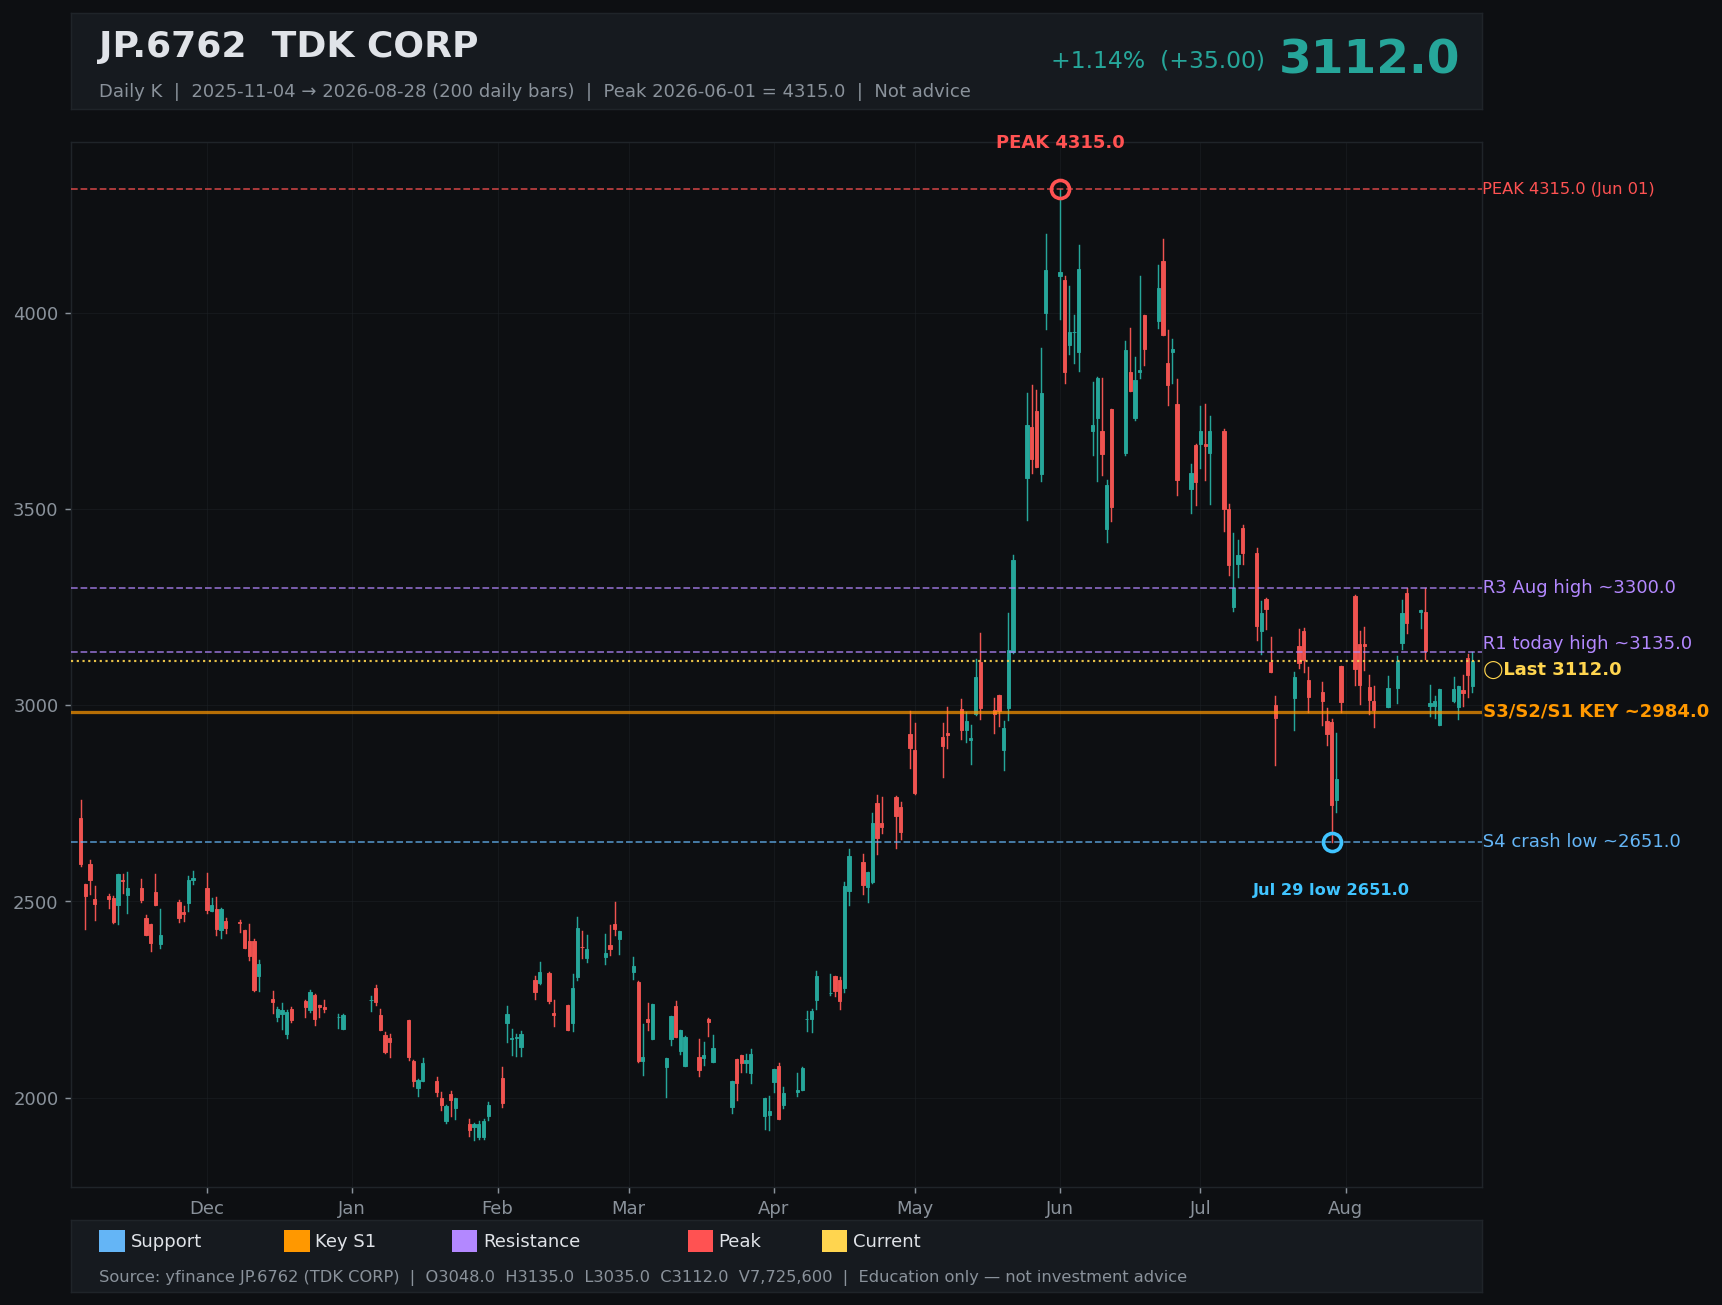The image size is (1722, 1305).
Task: Click the 4000 y-axis tick label
Action: [x=36, y=314]
